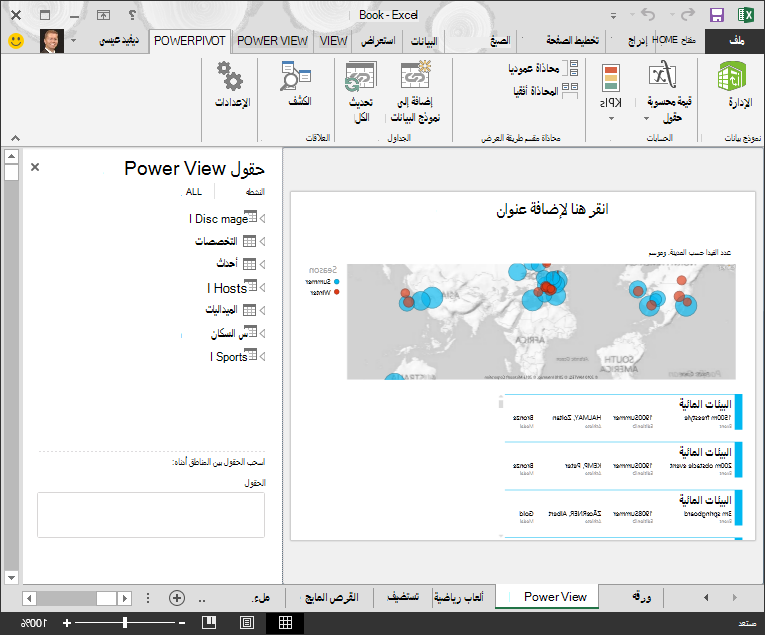Click the field pane scroll-down arrow
The height and width of the screenshot is (635, 765).
[x=11, y=577]
